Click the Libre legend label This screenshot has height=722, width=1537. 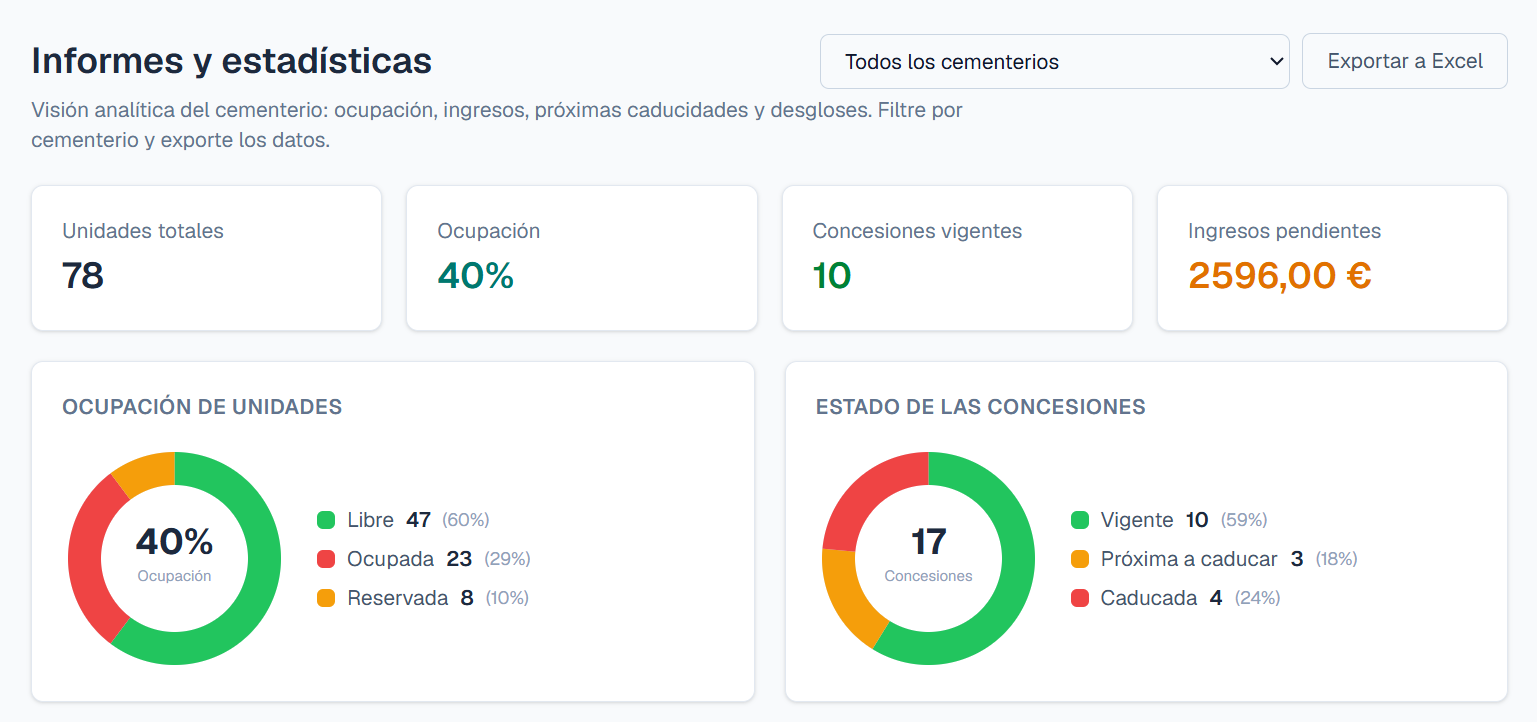[371, 520]
